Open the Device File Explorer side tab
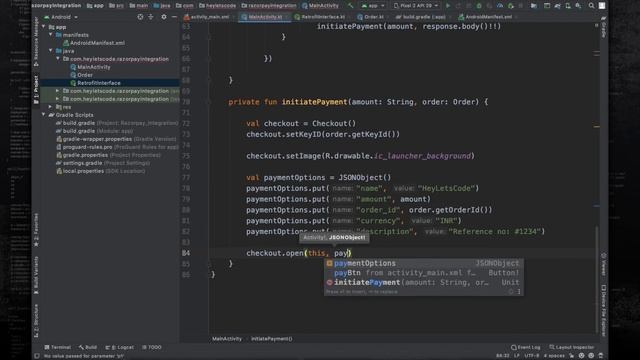Viewport: 640px width, 360px height. 604,310
